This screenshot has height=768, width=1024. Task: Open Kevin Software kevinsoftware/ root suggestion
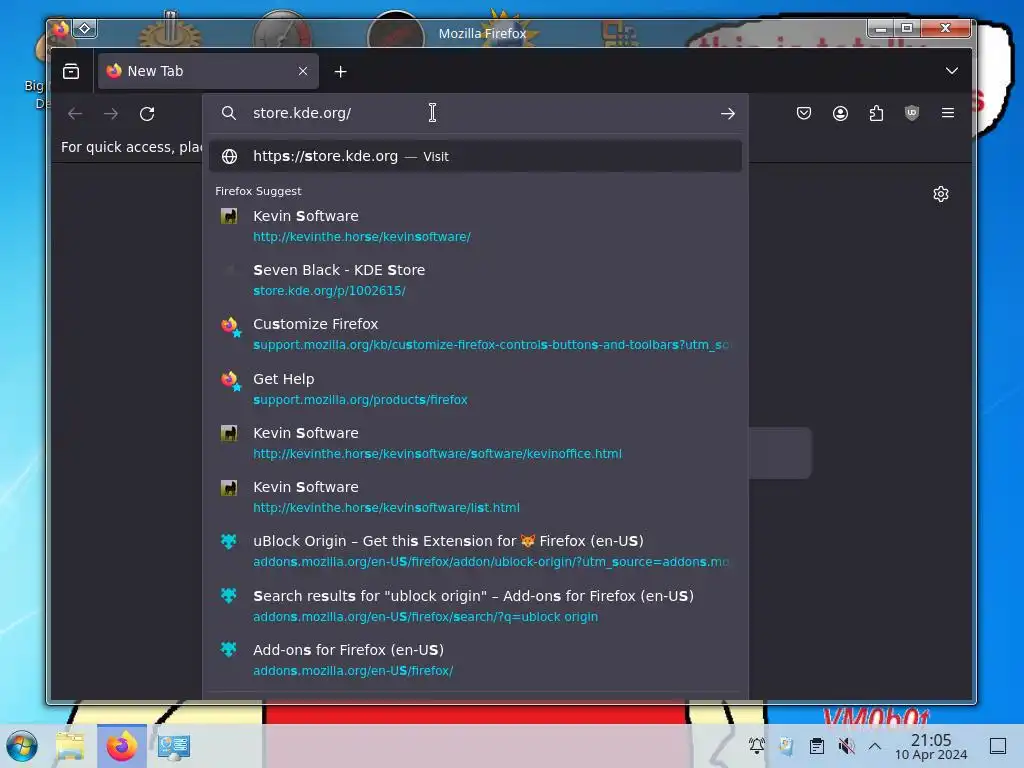click(x=475, y=225)
